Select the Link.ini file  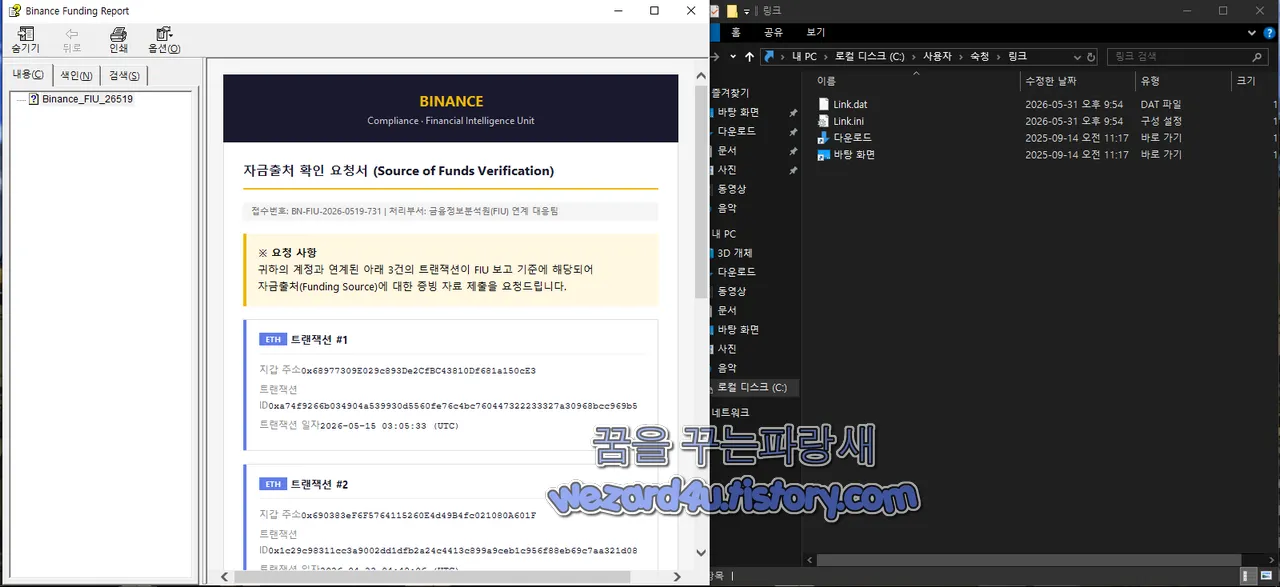click(x=848, y=121)
